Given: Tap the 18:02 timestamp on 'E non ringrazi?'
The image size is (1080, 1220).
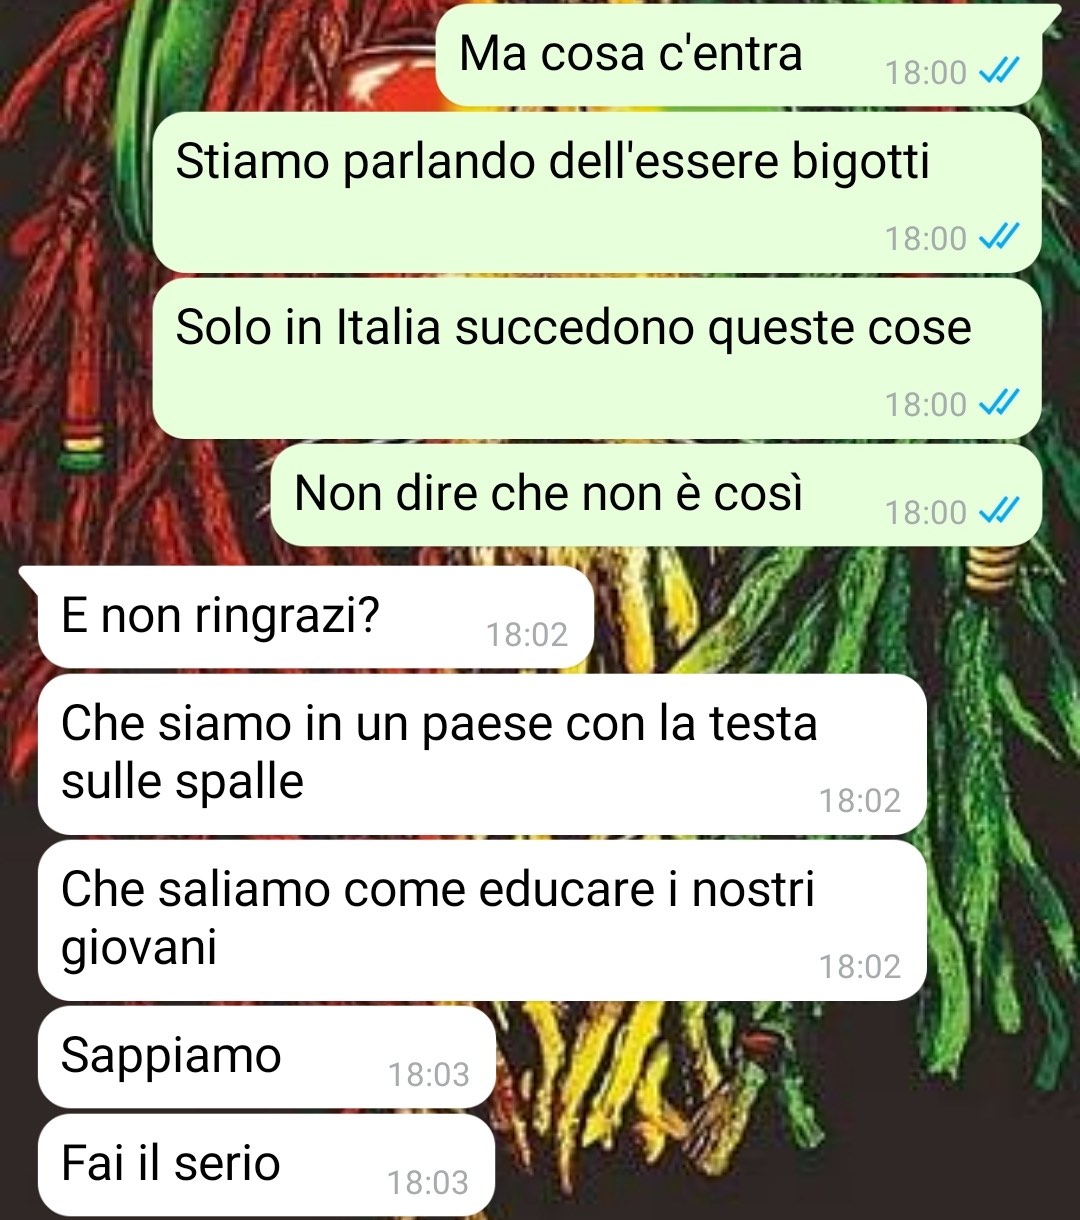Looking at the screenshot, I should coord(527,635).
